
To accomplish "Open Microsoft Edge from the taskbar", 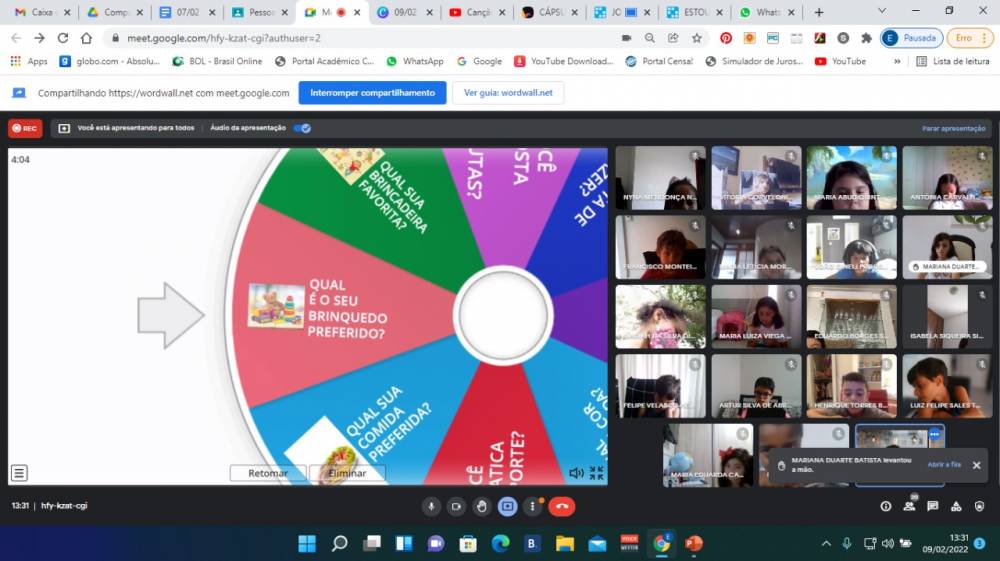I will pos(501,543).
